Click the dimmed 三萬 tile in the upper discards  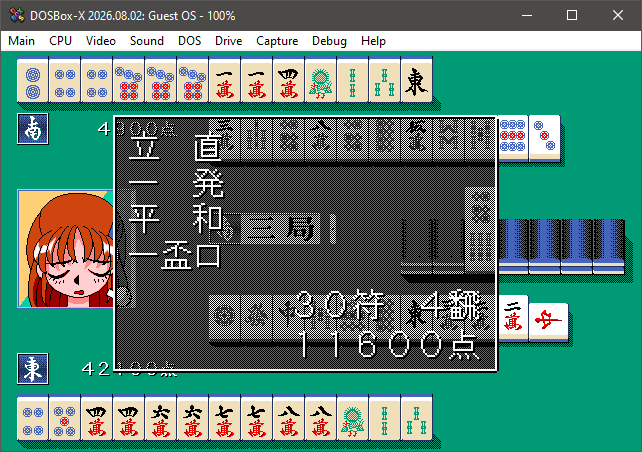(x=224, y=138)
